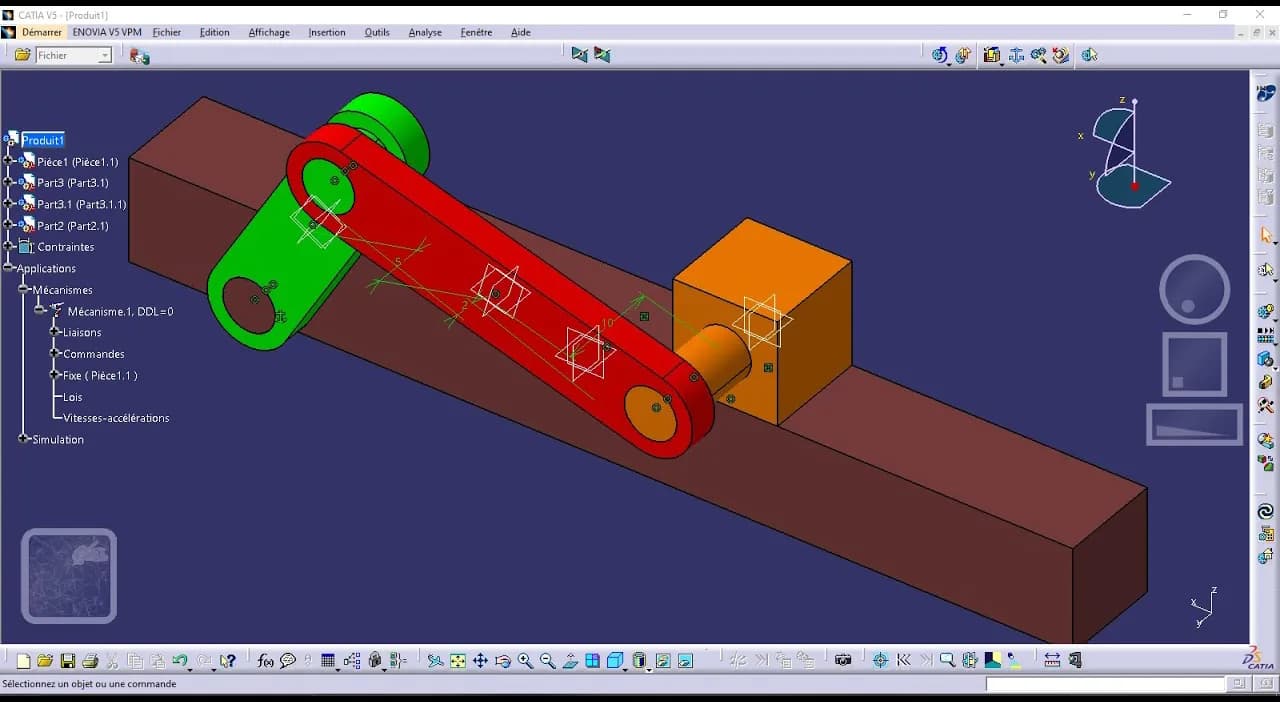Click the Print icon in bottom toolbar
Screen dimensions: 1280x702
pos(90,661)
